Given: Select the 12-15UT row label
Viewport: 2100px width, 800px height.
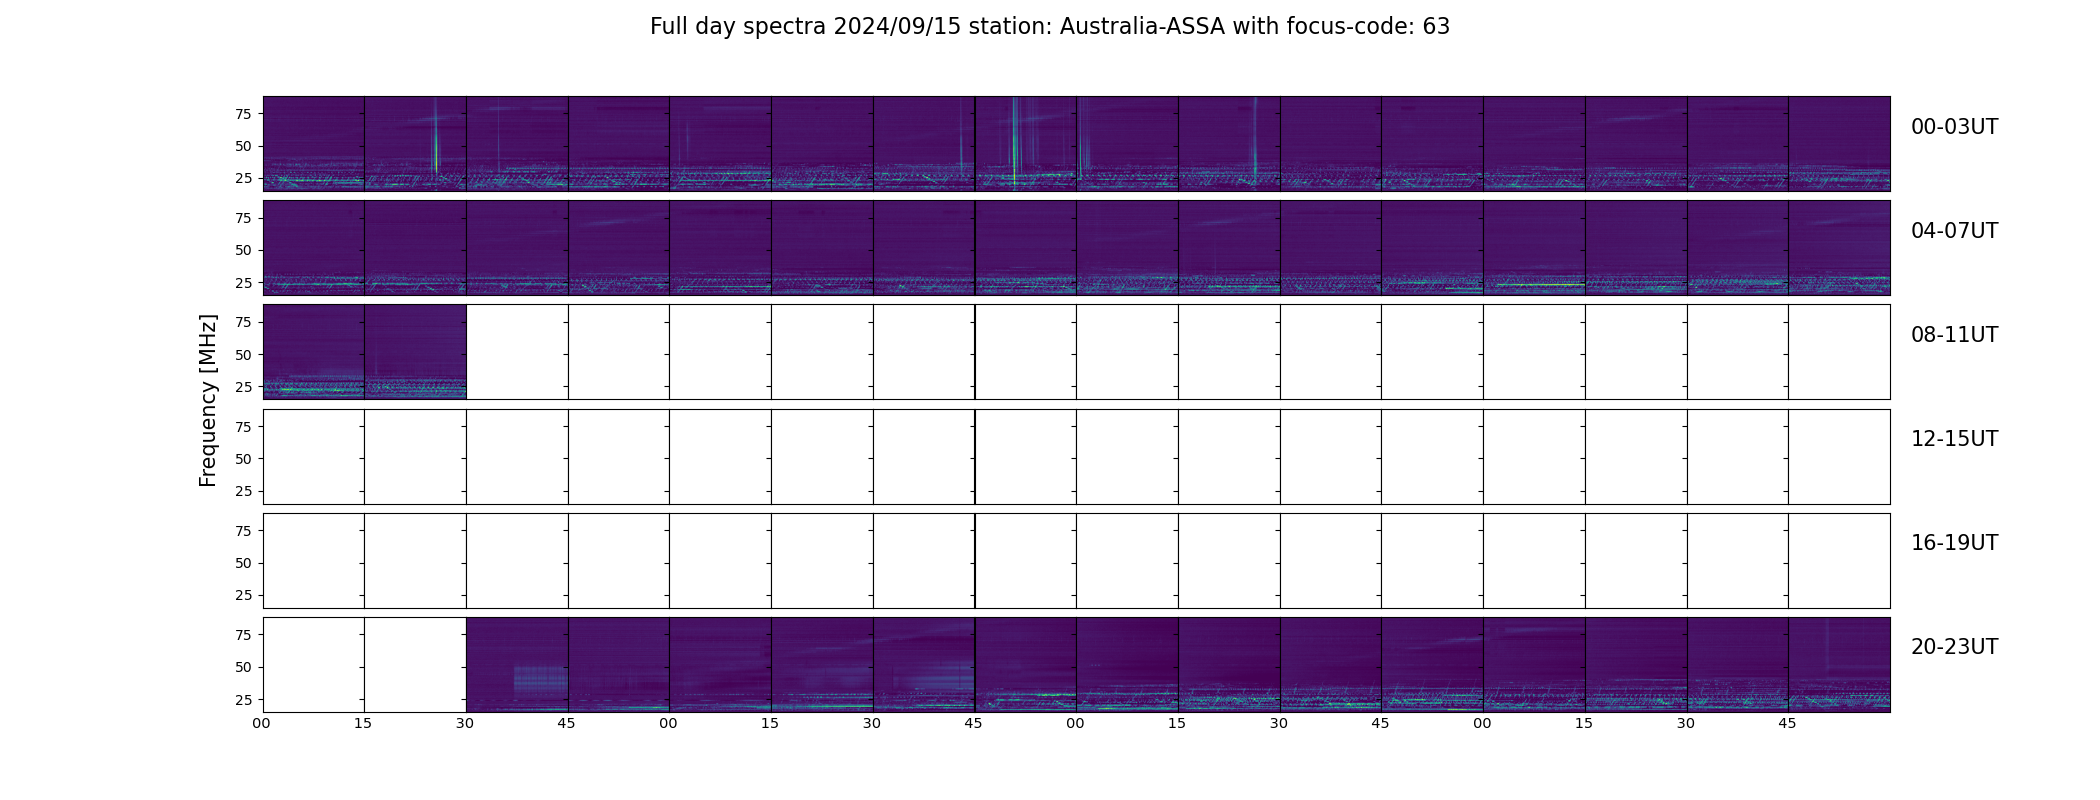Looking at the screenshot, I should tap(1954, 439).
